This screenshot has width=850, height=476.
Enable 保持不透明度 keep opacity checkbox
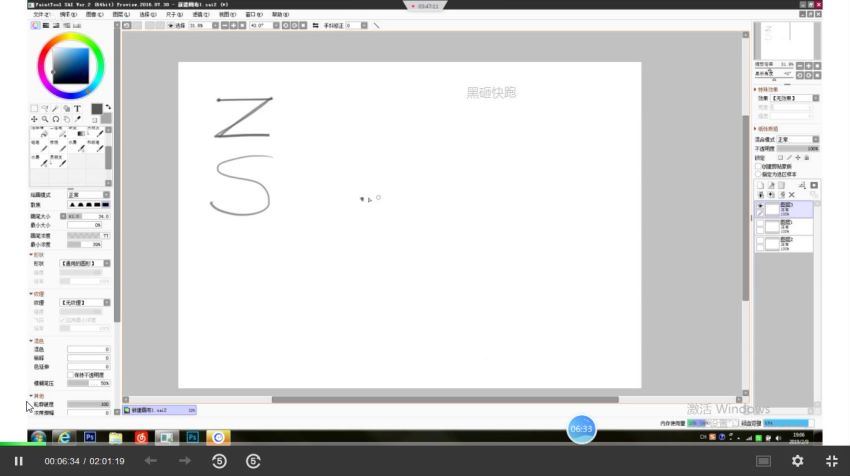[70, 375]
